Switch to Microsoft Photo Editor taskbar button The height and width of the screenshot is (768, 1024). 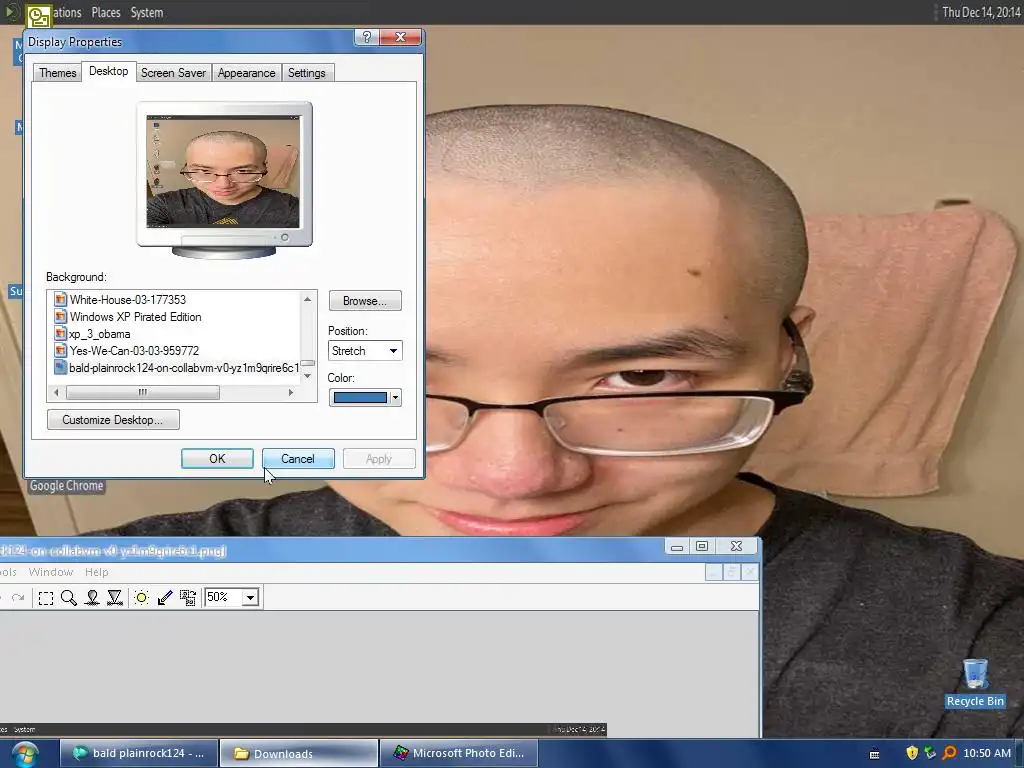click(x=460, y=754)
